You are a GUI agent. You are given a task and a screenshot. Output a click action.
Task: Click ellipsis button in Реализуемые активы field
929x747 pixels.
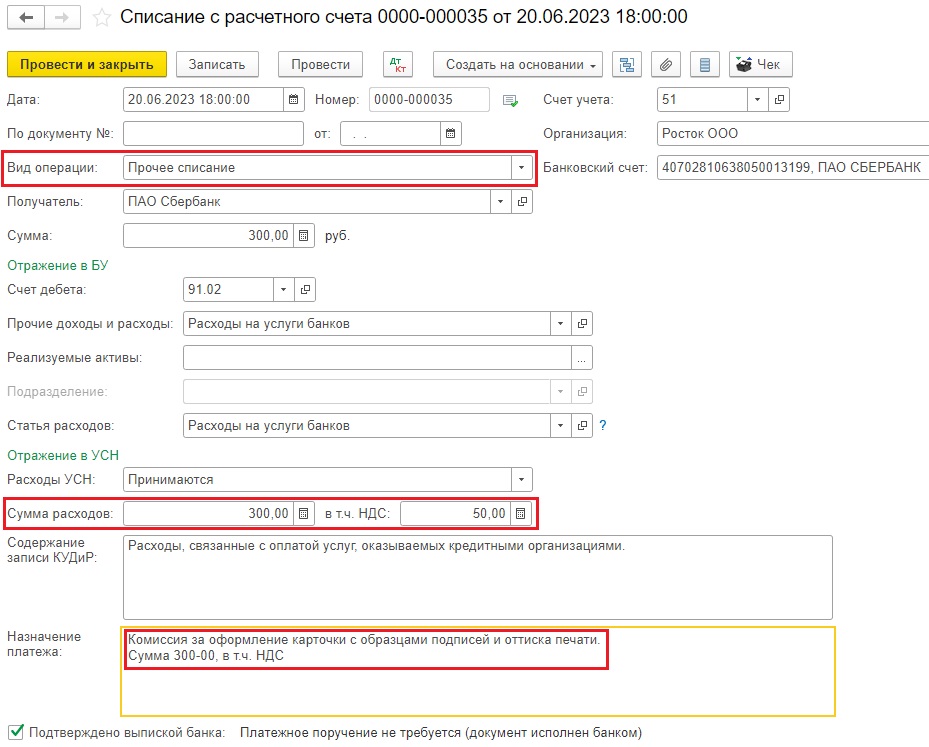tap(582, 357)
